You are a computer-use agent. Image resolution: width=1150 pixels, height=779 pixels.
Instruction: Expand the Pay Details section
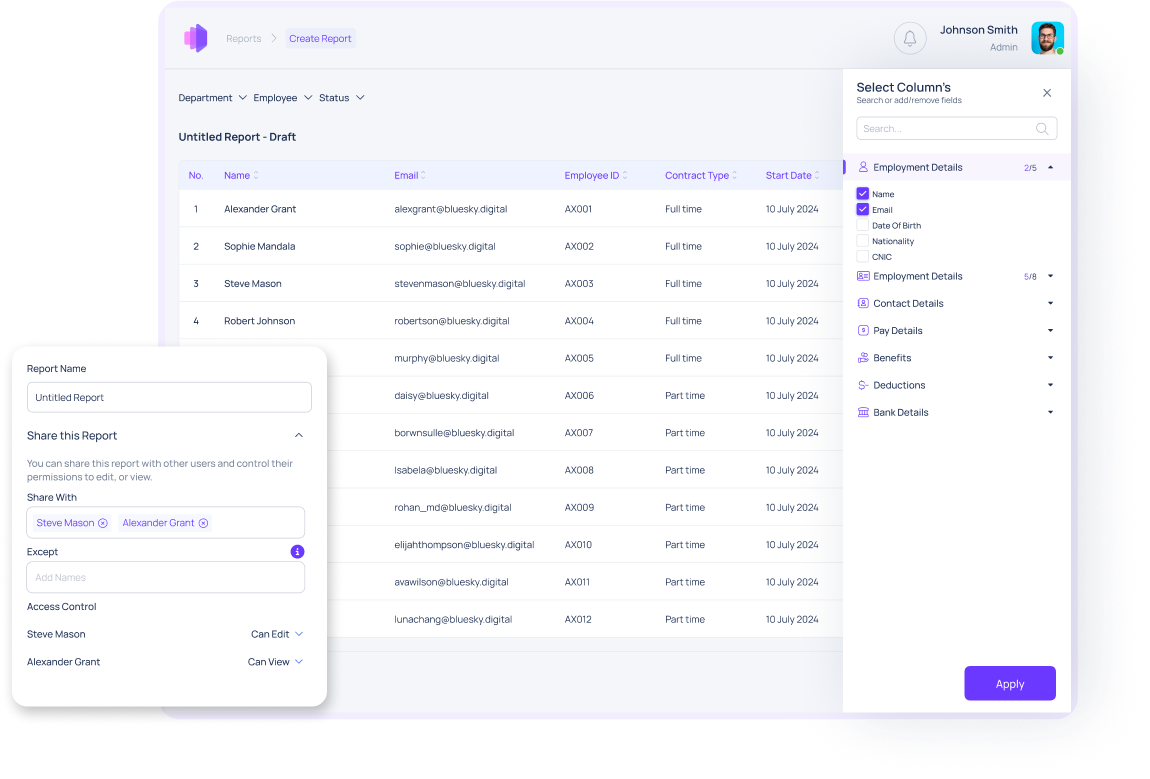coord(1050,331)
